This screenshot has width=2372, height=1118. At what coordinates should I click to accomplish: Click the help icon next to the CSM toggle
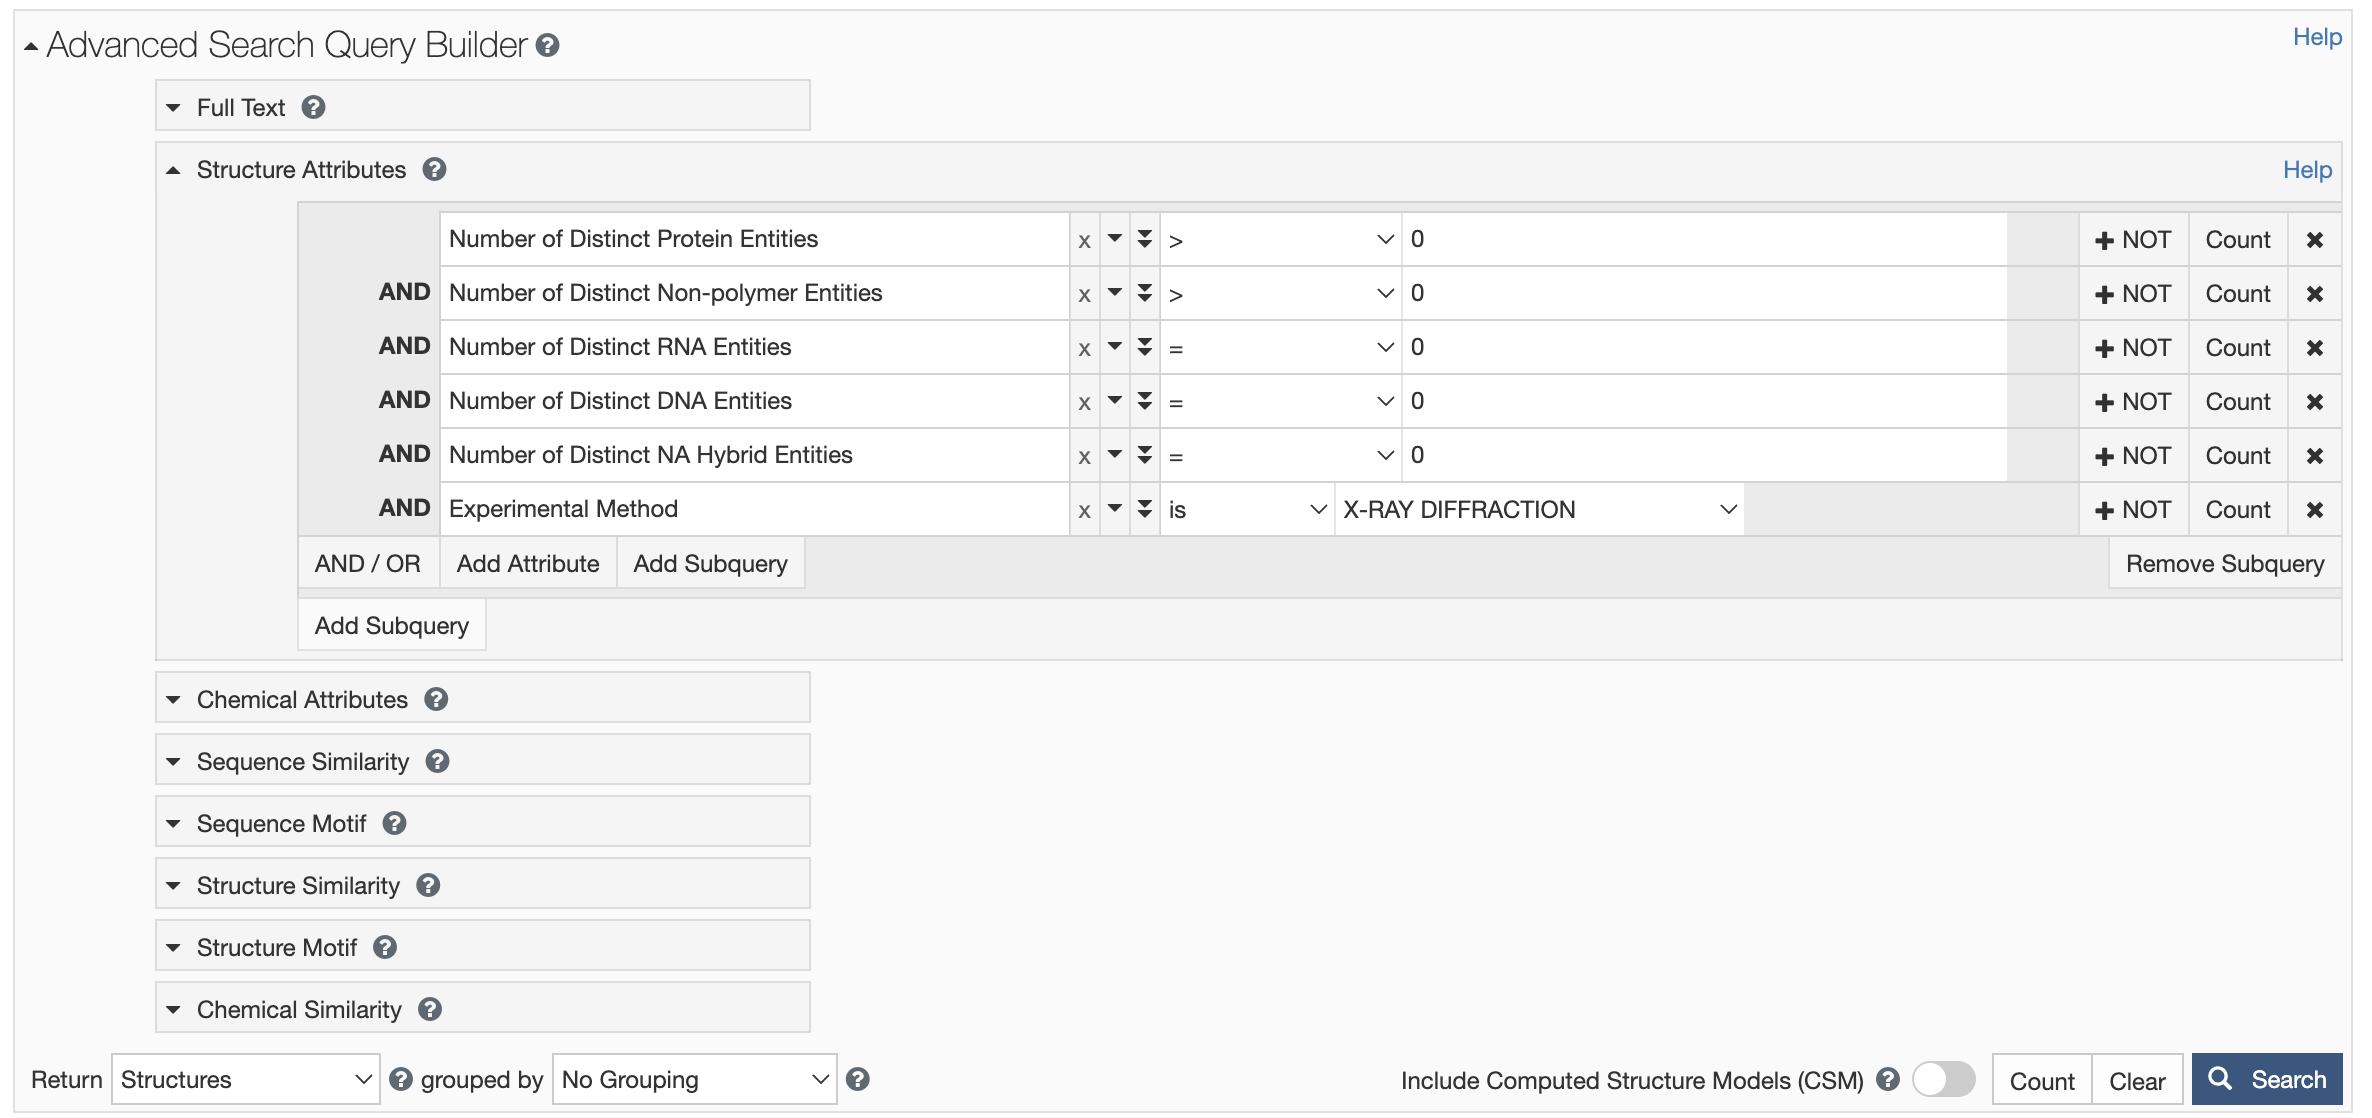click(x=1888, y=1079)
